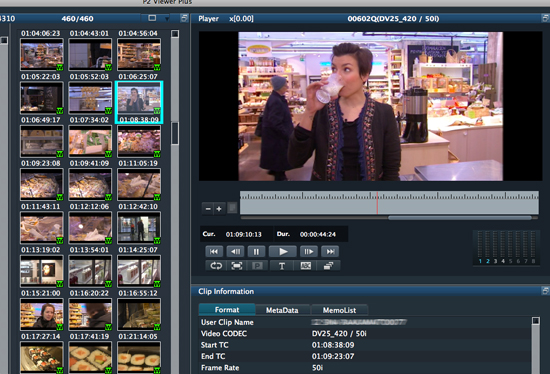
Task: Toggle audio channel 2
Action: (488, 261)
